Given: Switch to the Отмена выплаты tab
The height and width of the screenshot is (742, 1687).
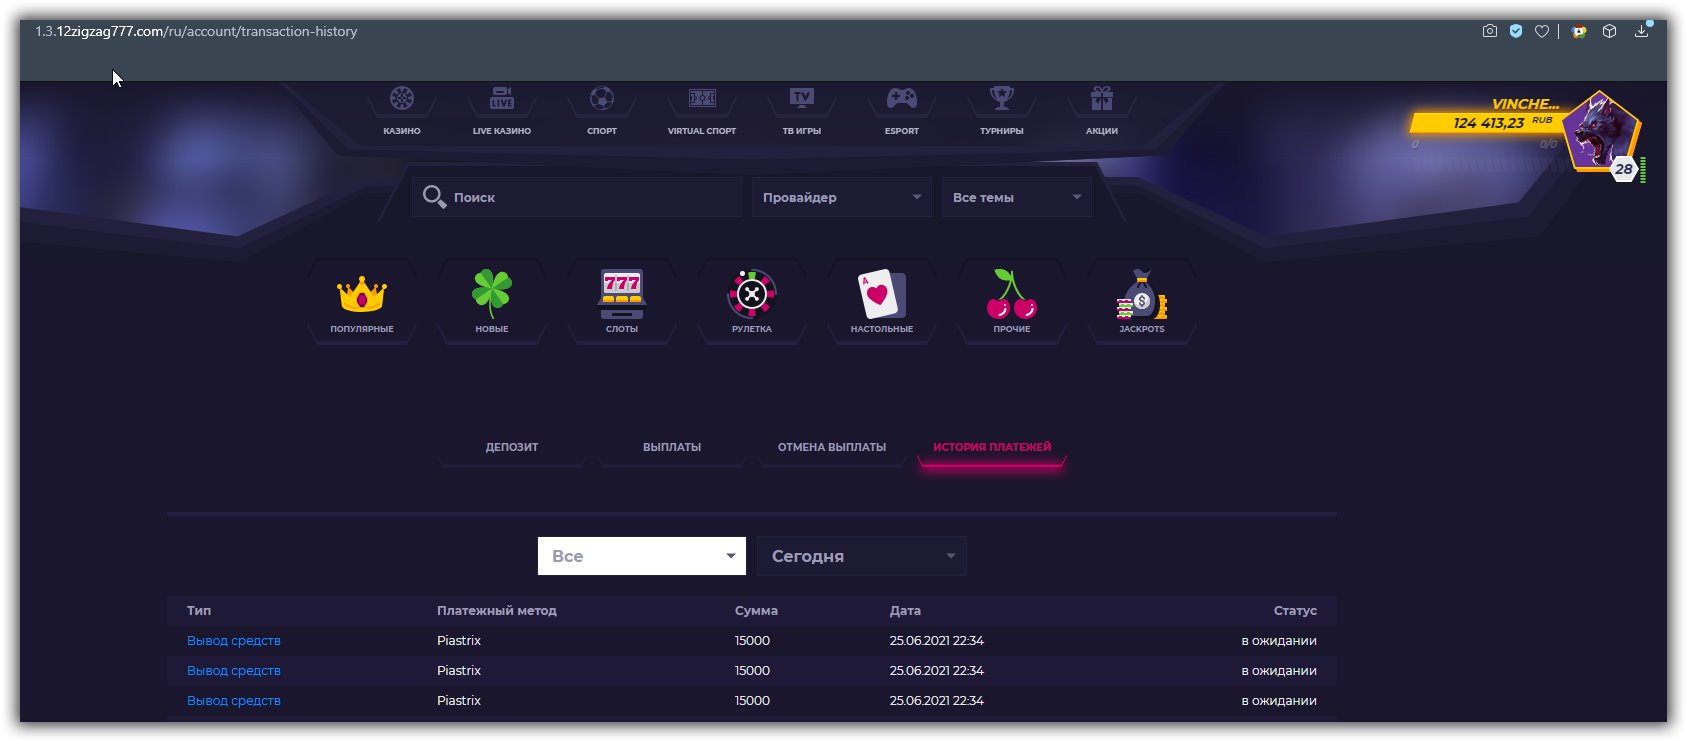Looking at the screenshot, I should coord(832,447).
